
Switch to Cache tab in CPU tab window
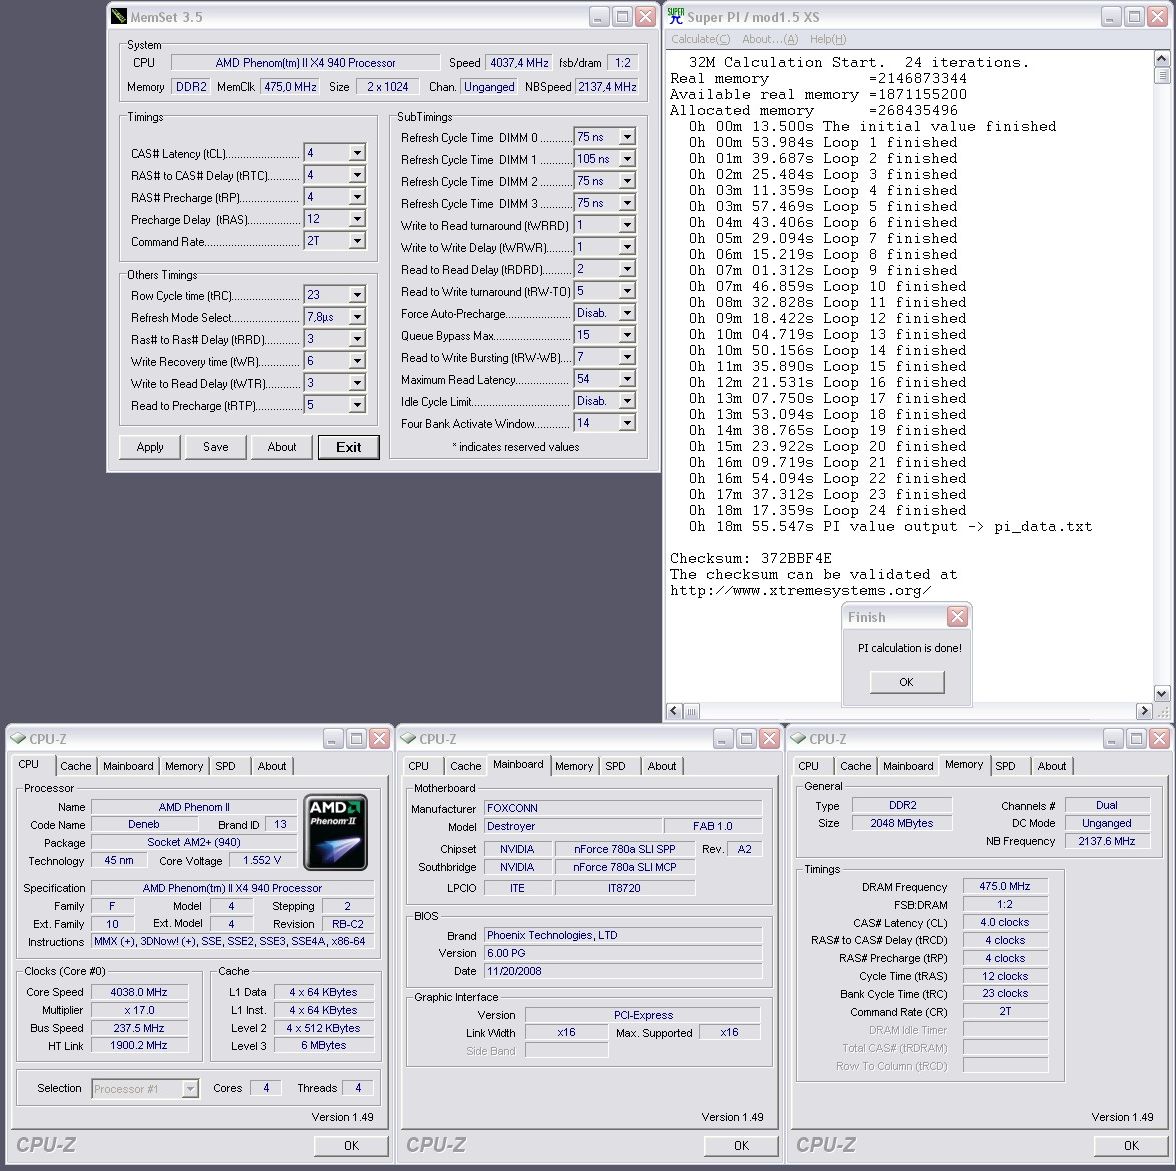76,766
